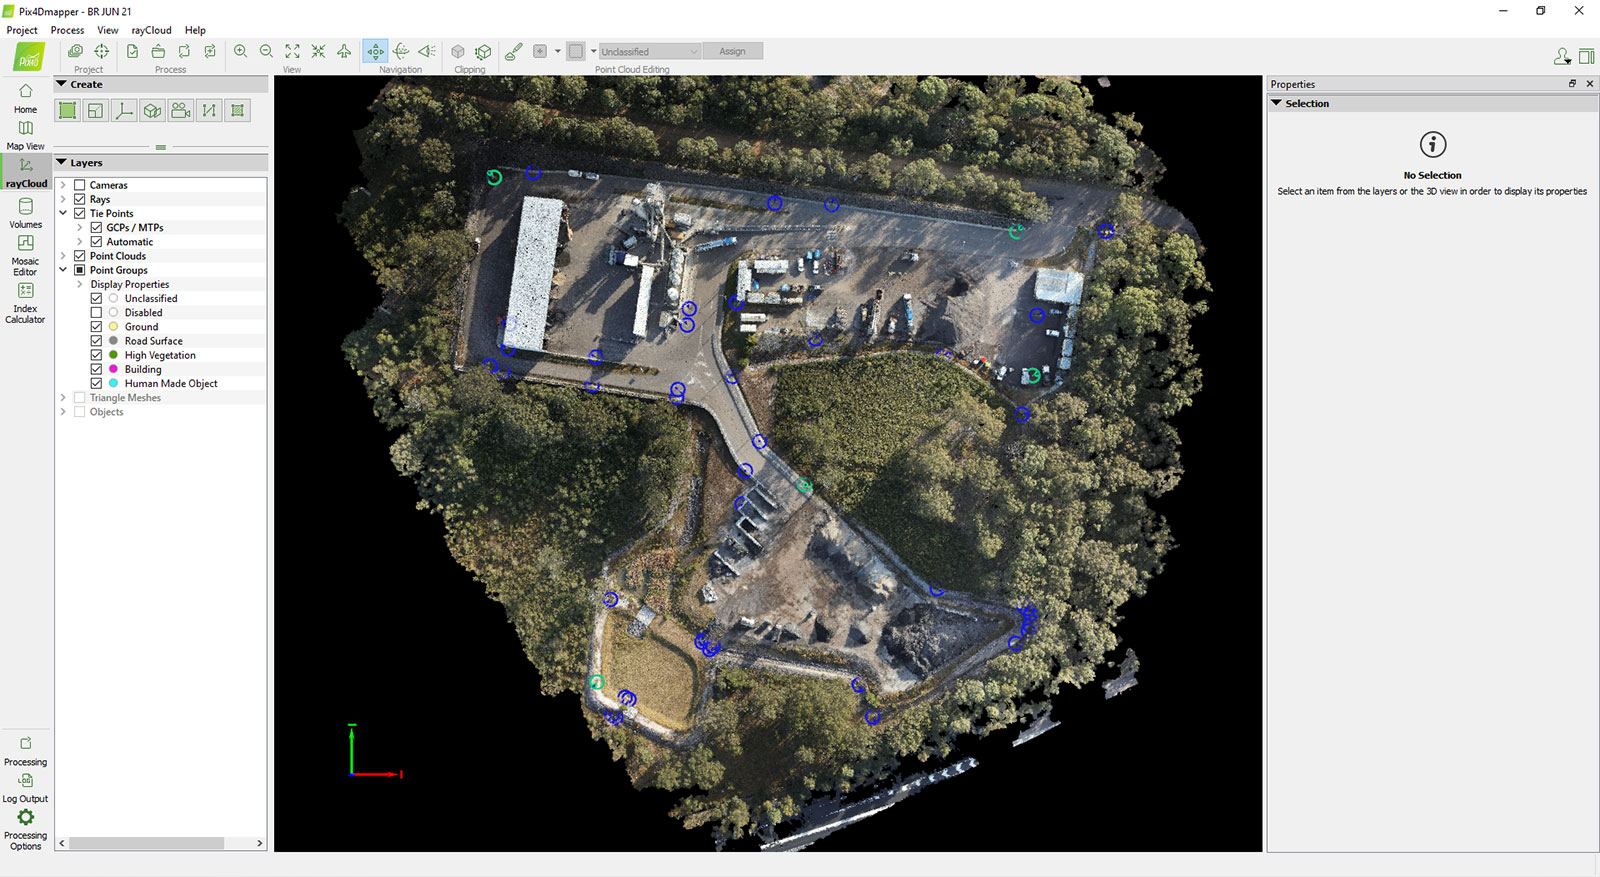Toggle the Automatic tie points checkbox
The image size is (1600, 877).
click(97, 241)
